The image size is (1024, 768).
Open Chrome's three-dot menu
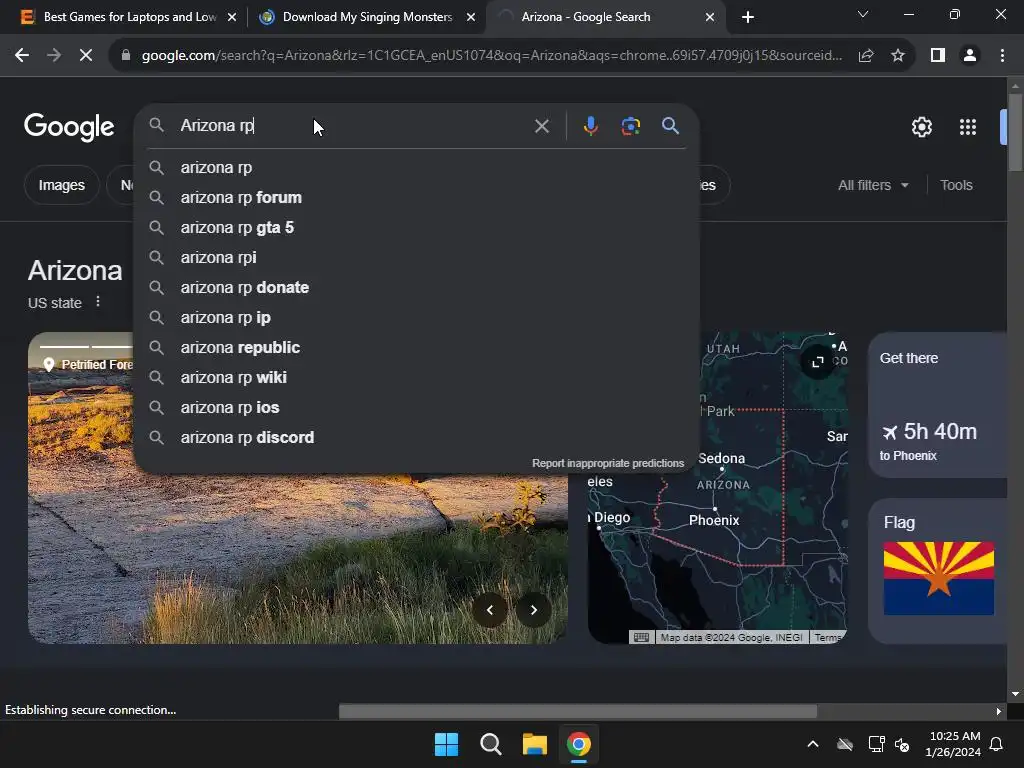(1002, 56)
